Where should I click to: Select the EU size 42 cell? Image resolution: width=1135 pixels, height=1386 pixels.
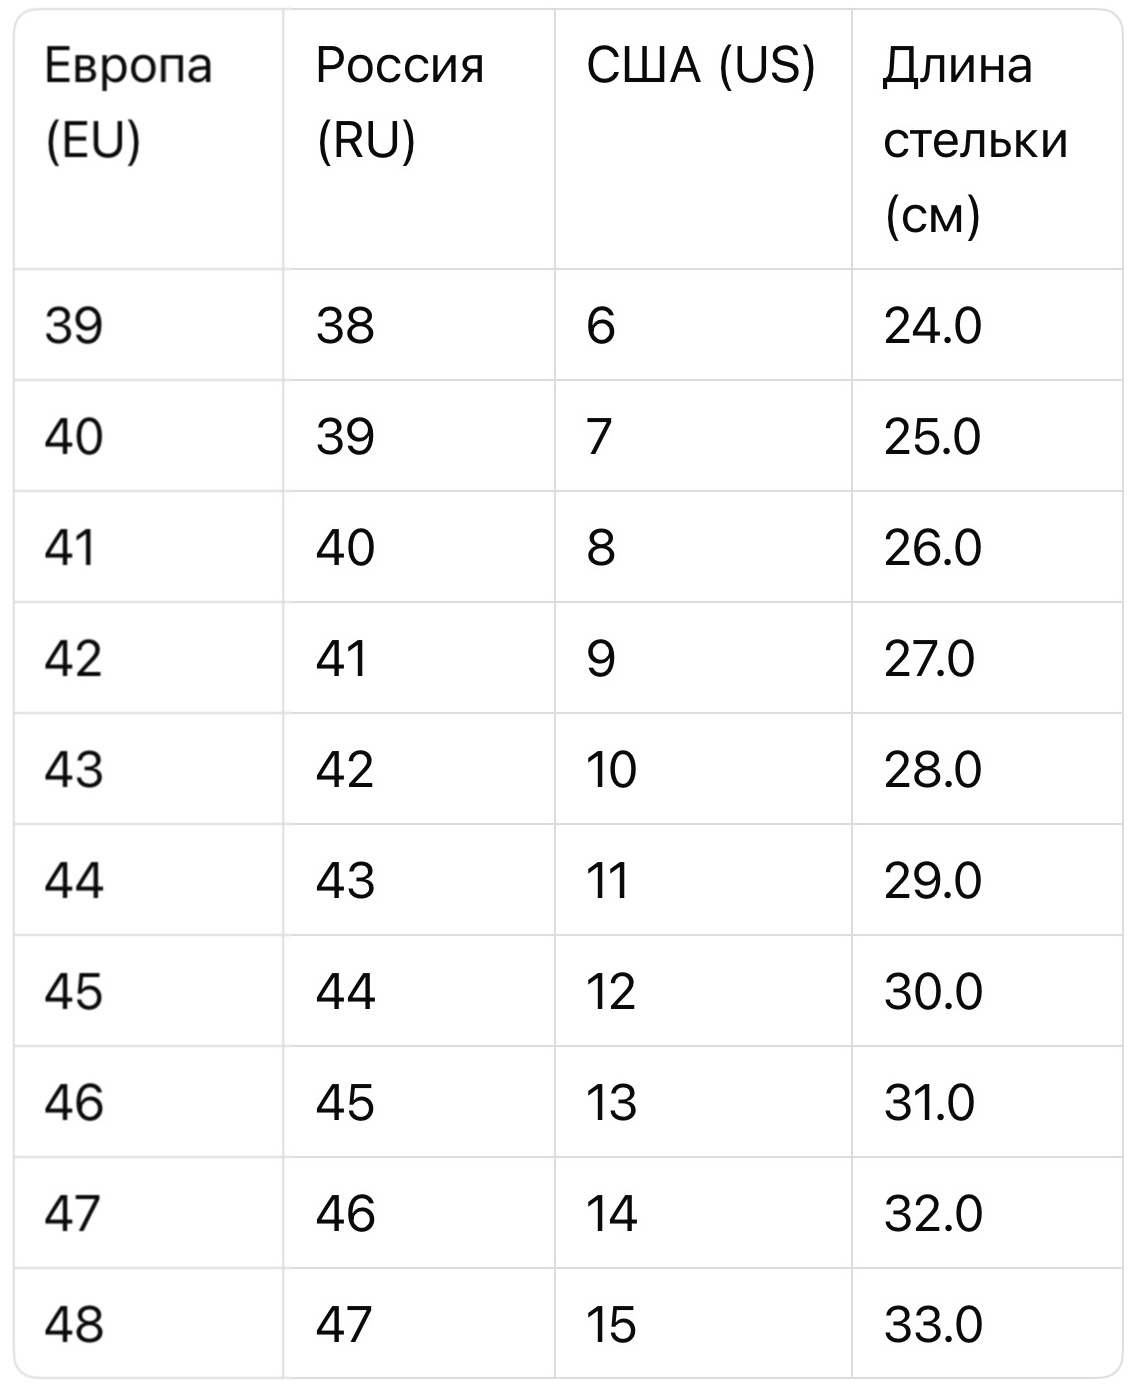tap(73, 658)
